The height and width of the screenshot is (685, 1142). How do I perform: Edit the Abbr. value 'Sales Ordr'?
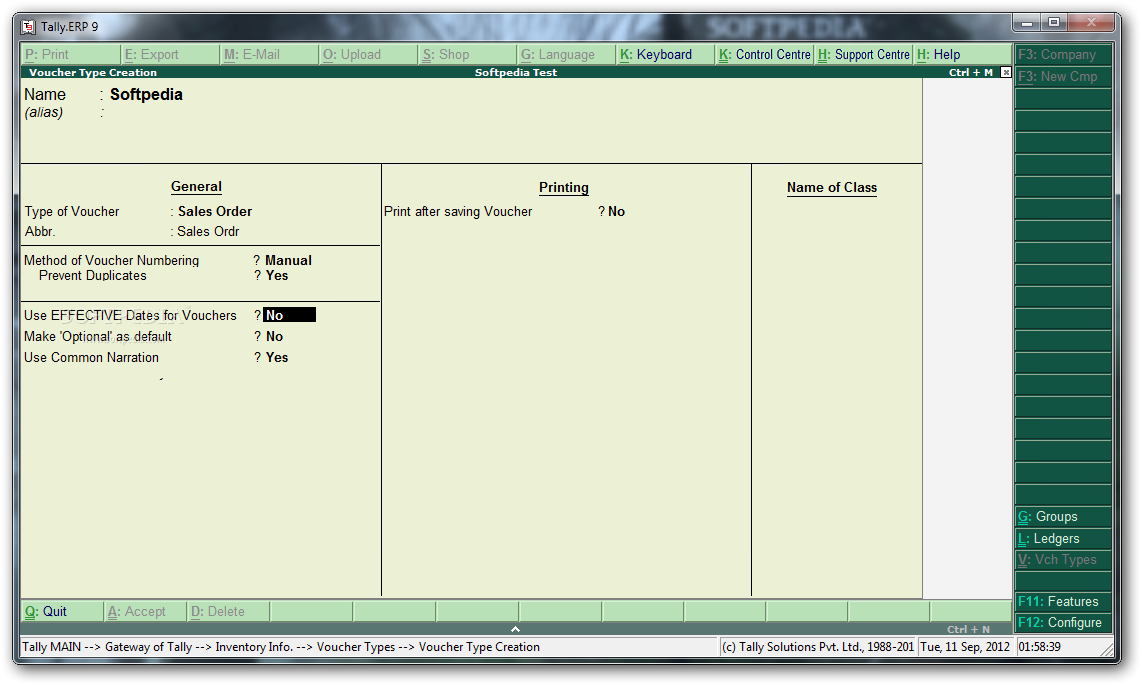pos(208,231)
